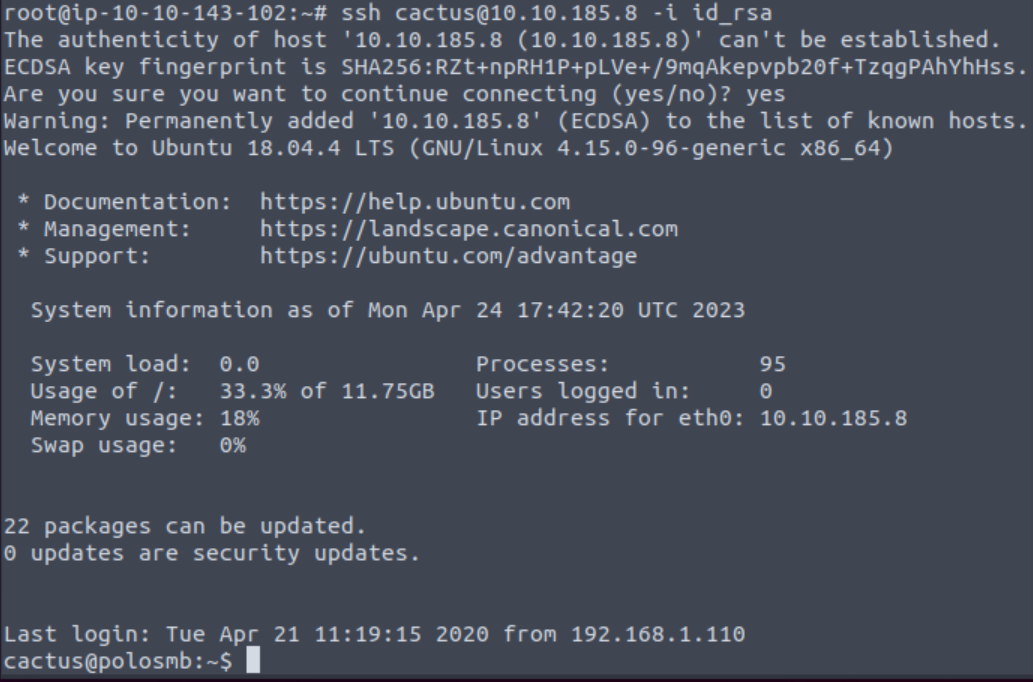Image resolution: width=1033 pixels, height=682 pixels.
Task: Click the Processes count 95
Action: click(x=772, y=364)
